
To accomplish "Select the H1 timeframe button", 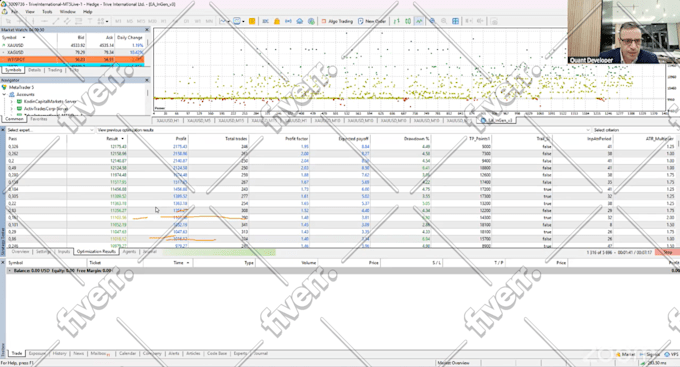I will coord(163,21).
